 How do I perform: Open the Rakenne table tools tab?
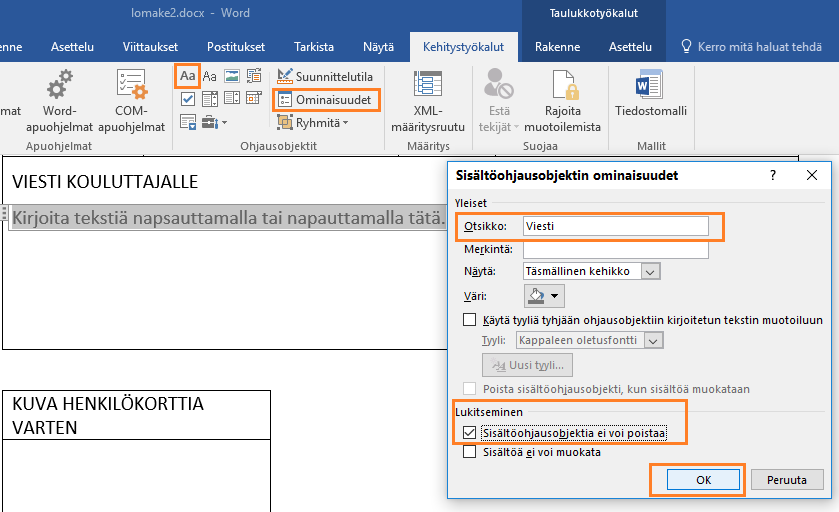558,47
